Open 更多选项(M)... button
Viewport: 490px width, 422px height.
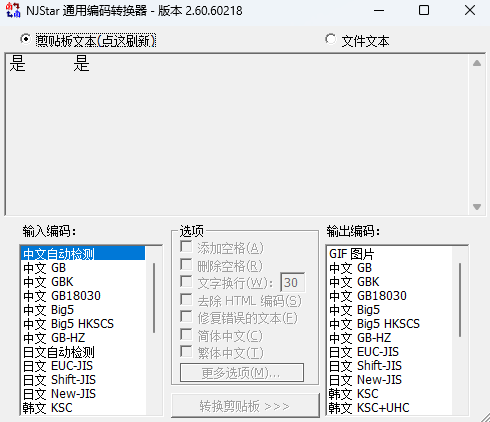coord(242,373)
